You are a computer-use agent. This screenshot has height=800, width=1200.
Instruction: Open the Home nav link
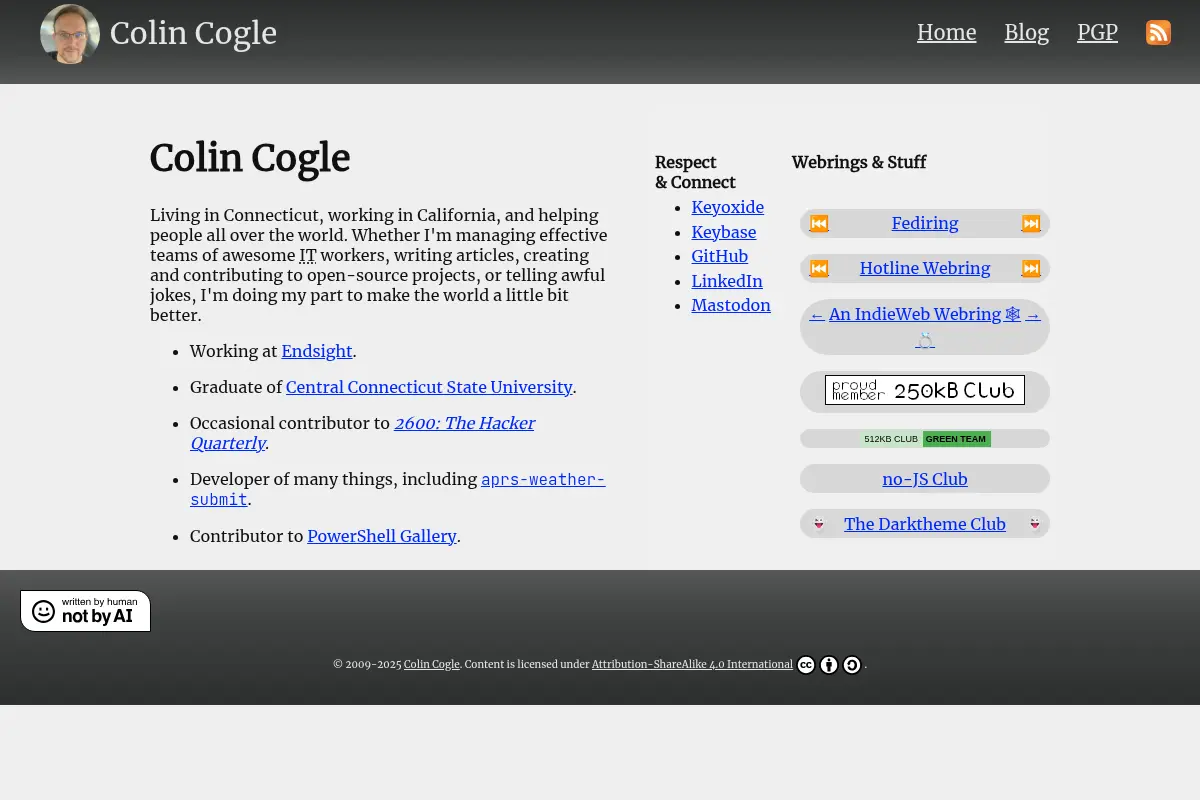[946, 32]
